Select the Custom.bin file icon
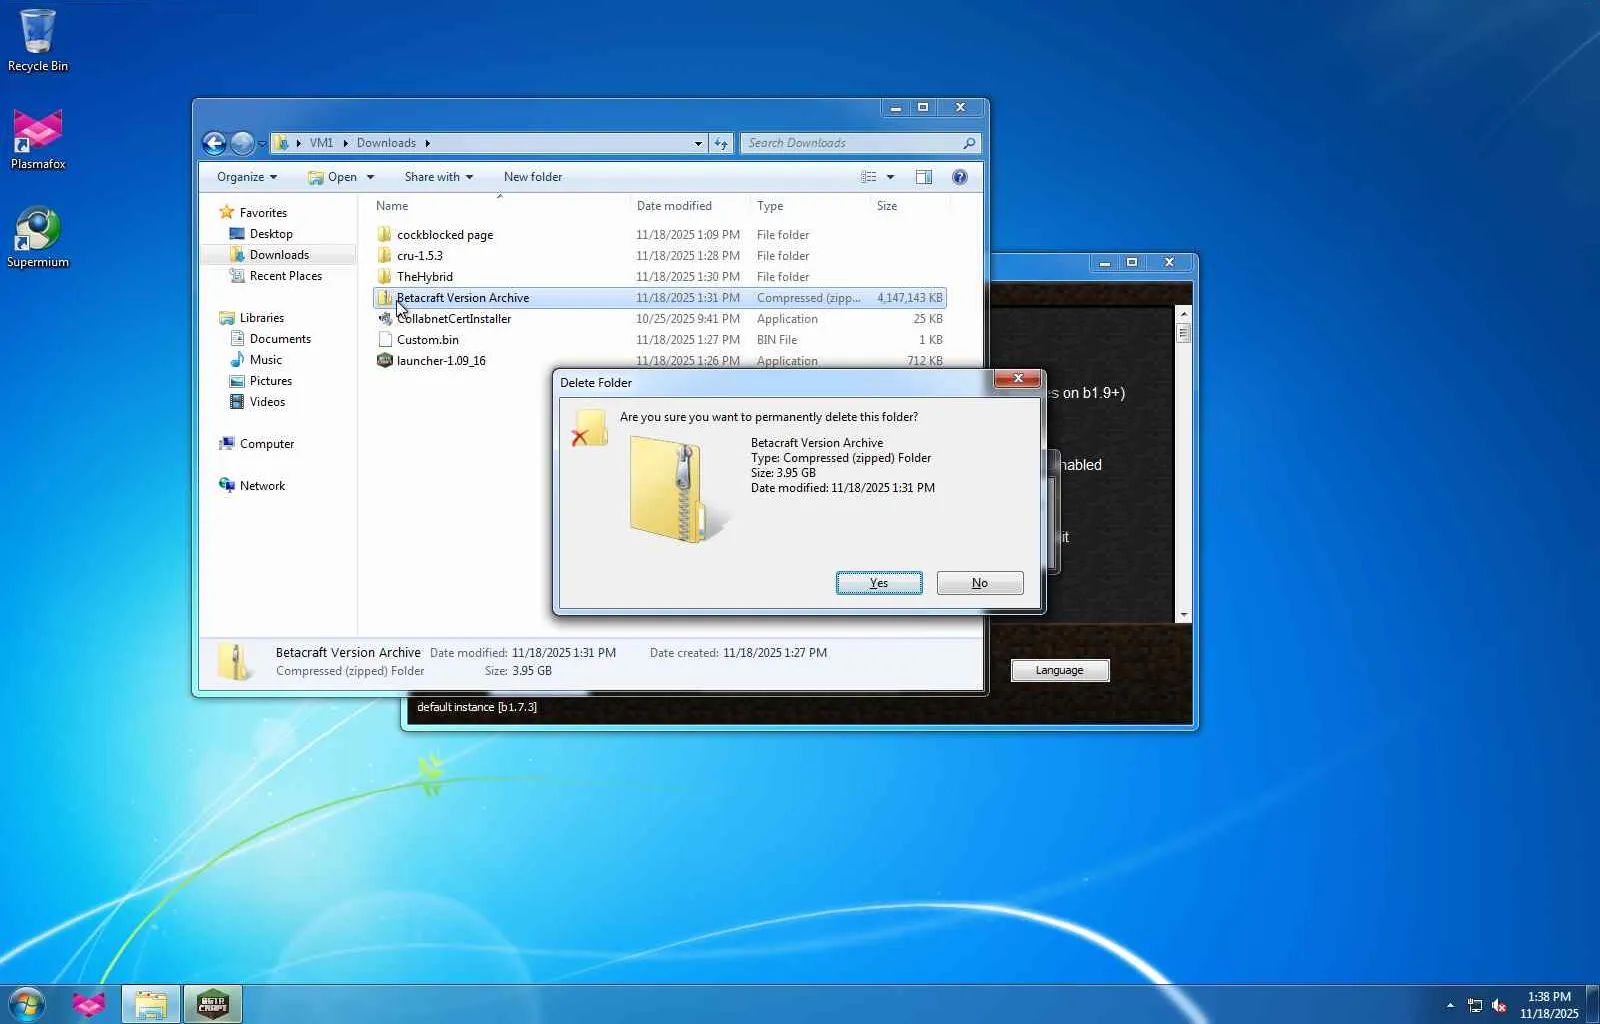Viewport: 1600px width, 1024px height. coord(385,340)
